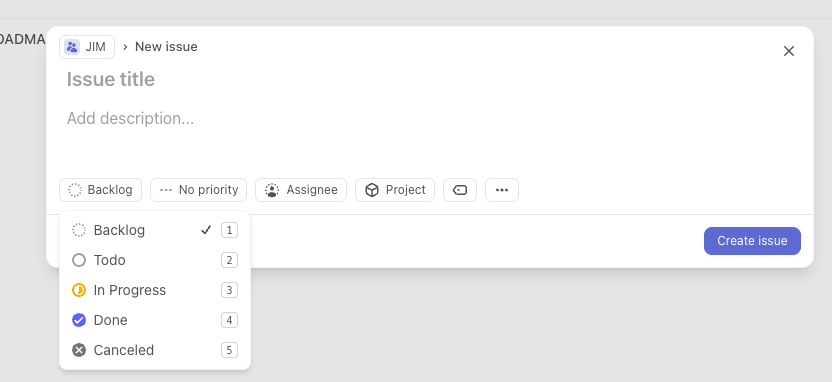Click the gray Canceled X icon

pyautogui.click(x=79, y=350)
